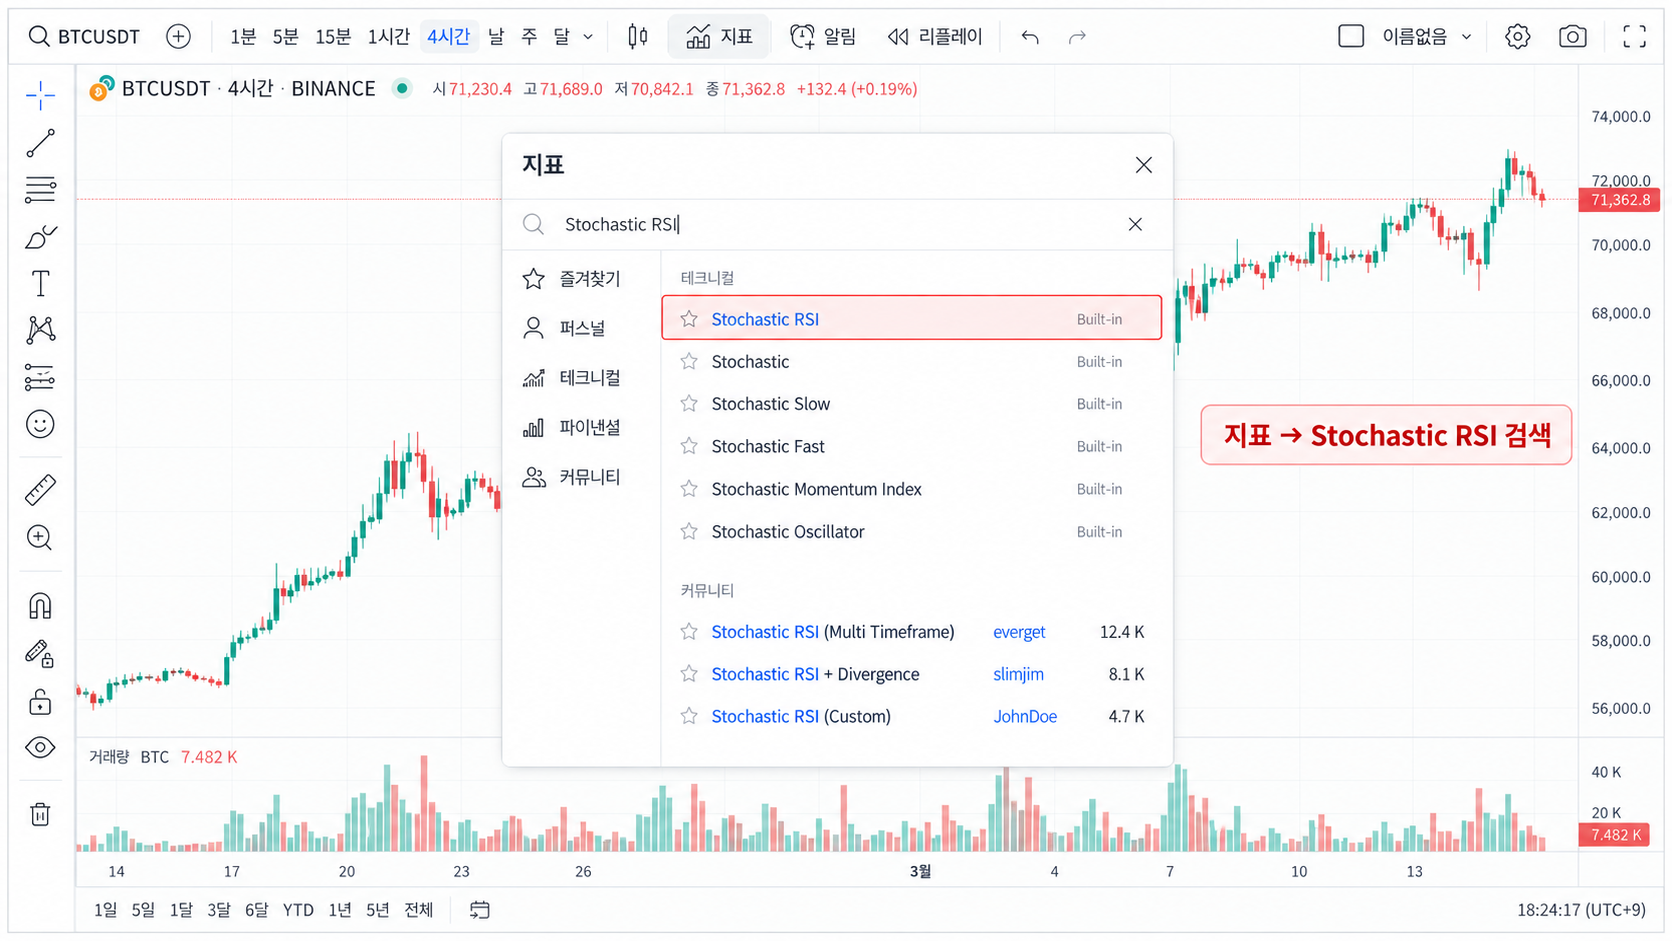The image size is (1672, 941).
Task: Activate the zoom in tool
Action: [40, 537]
